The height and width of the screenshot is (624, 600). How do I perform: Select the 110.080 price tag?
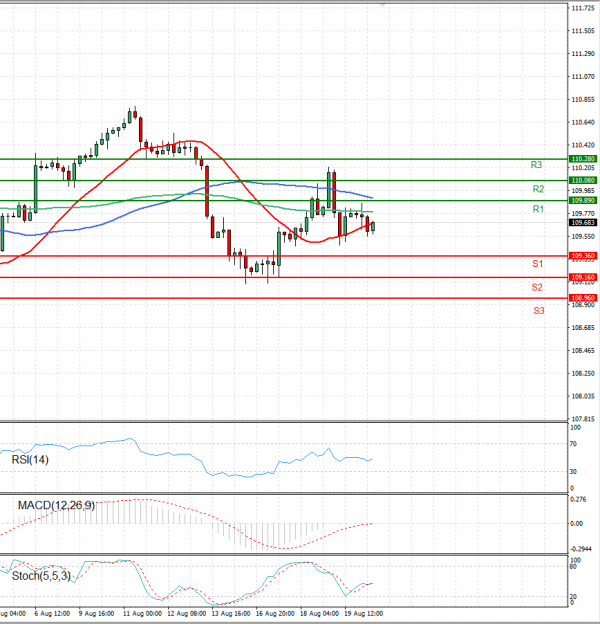[583, 180]
